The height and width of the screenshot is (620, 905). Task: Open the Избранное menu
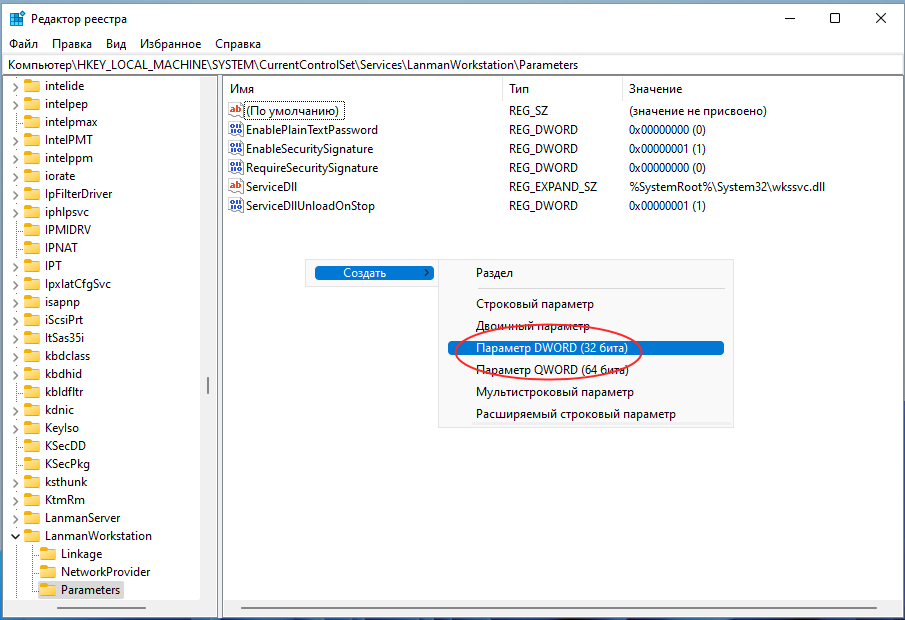point(170,44)
